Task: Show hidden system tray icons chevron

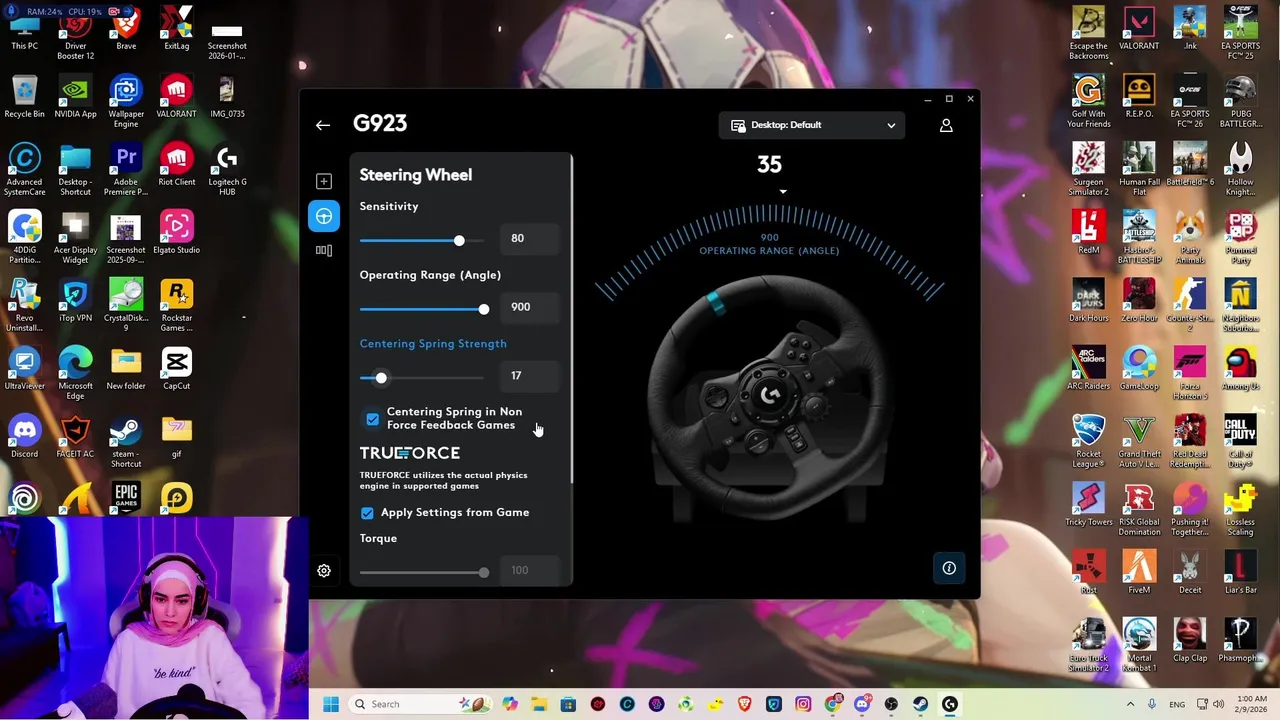Action: [1131, 704]
